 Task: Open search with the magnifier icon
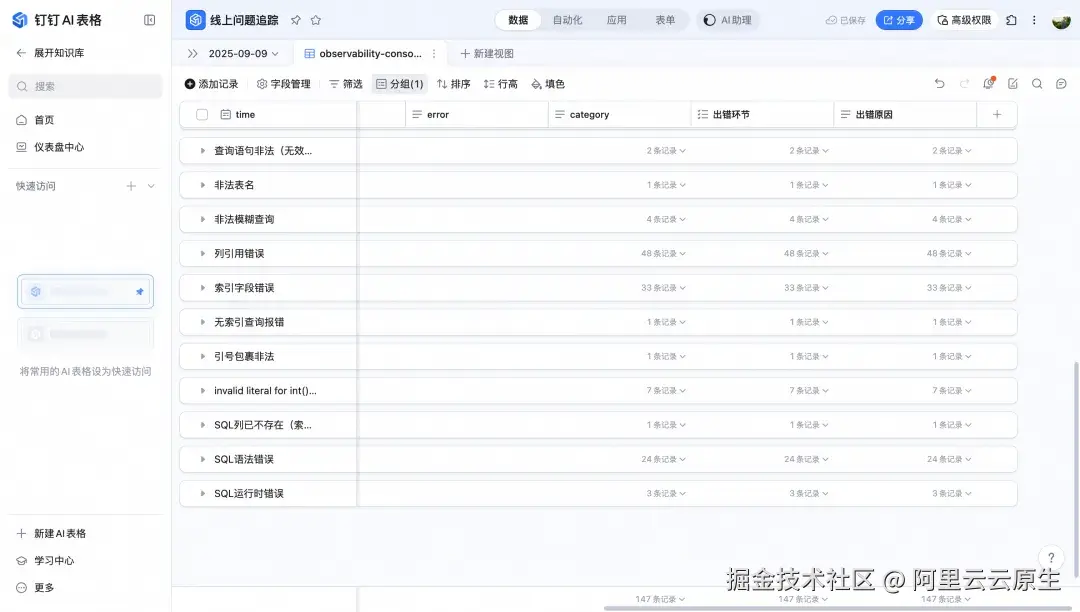pos(1037,84)
